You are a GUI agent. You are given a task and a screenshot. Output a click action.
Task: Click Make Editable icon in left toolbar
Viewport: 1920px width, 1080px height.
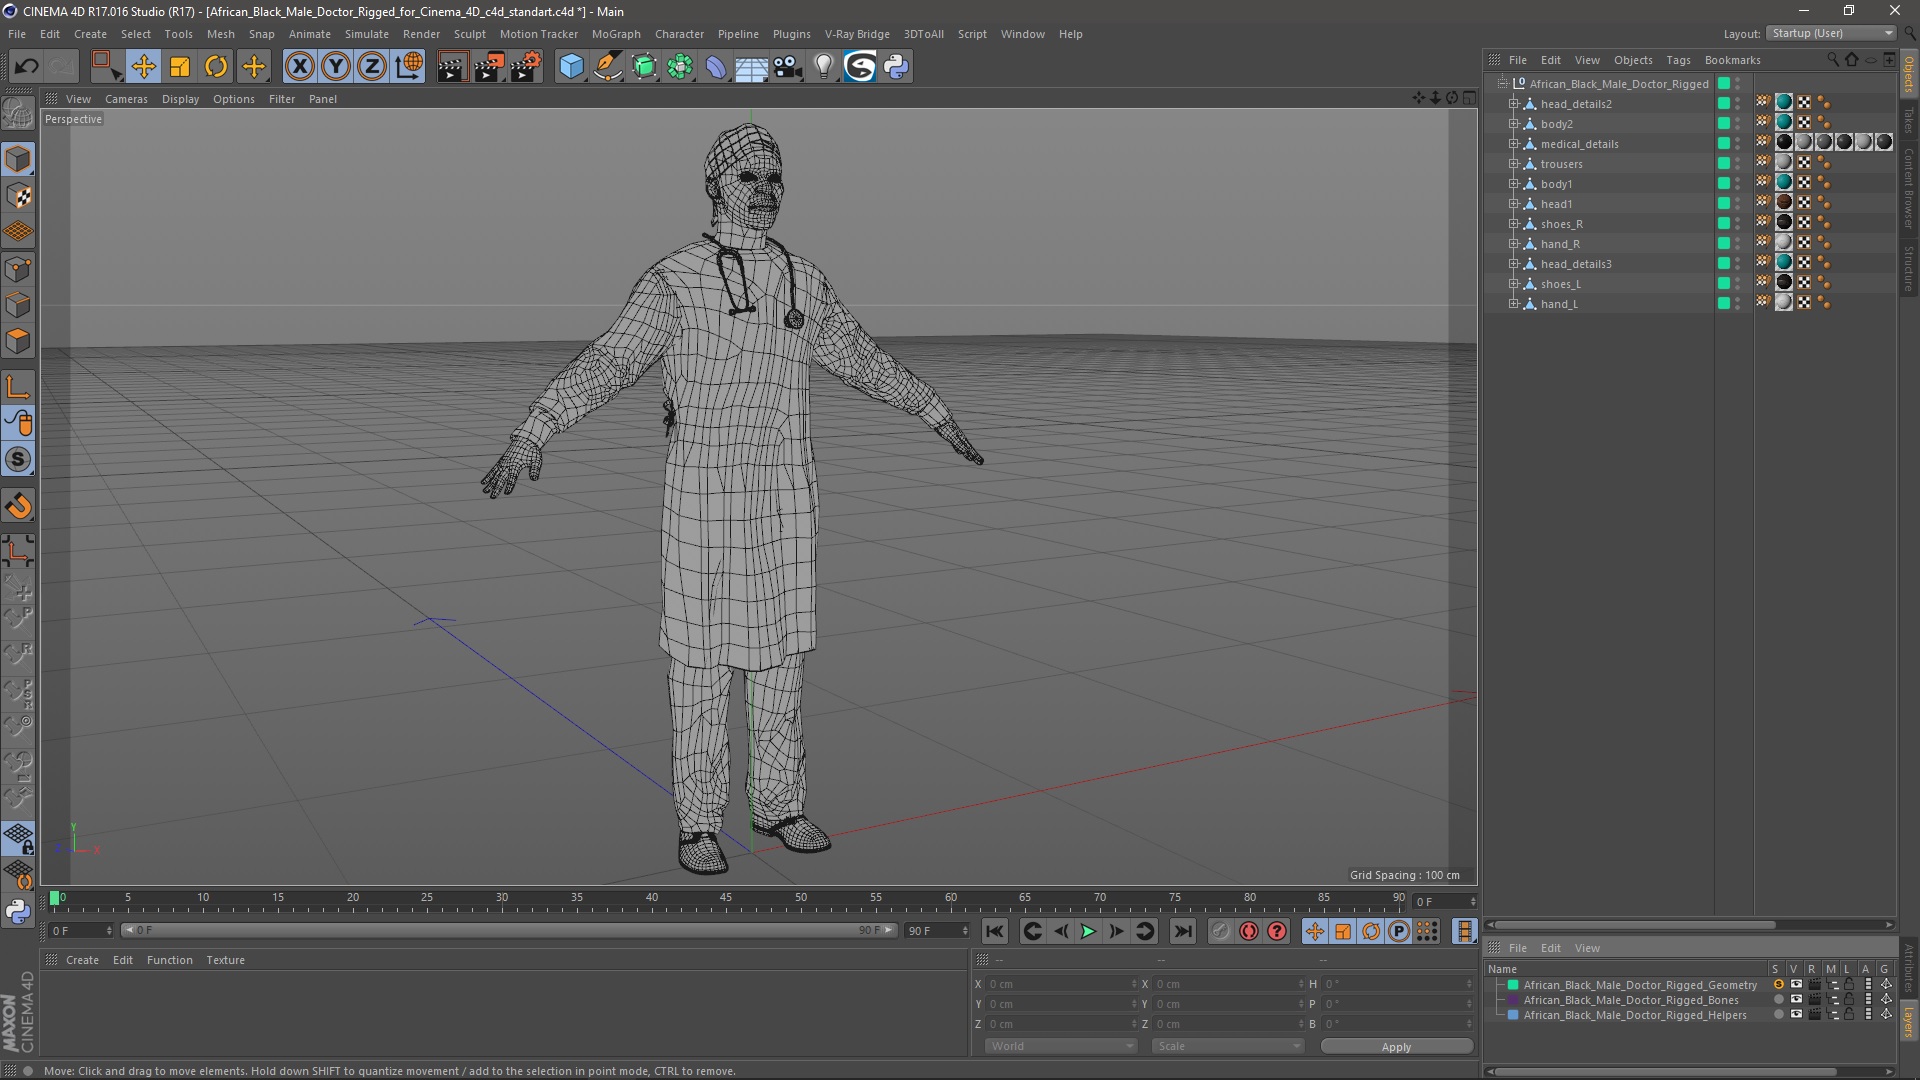[x=18, y=114]
